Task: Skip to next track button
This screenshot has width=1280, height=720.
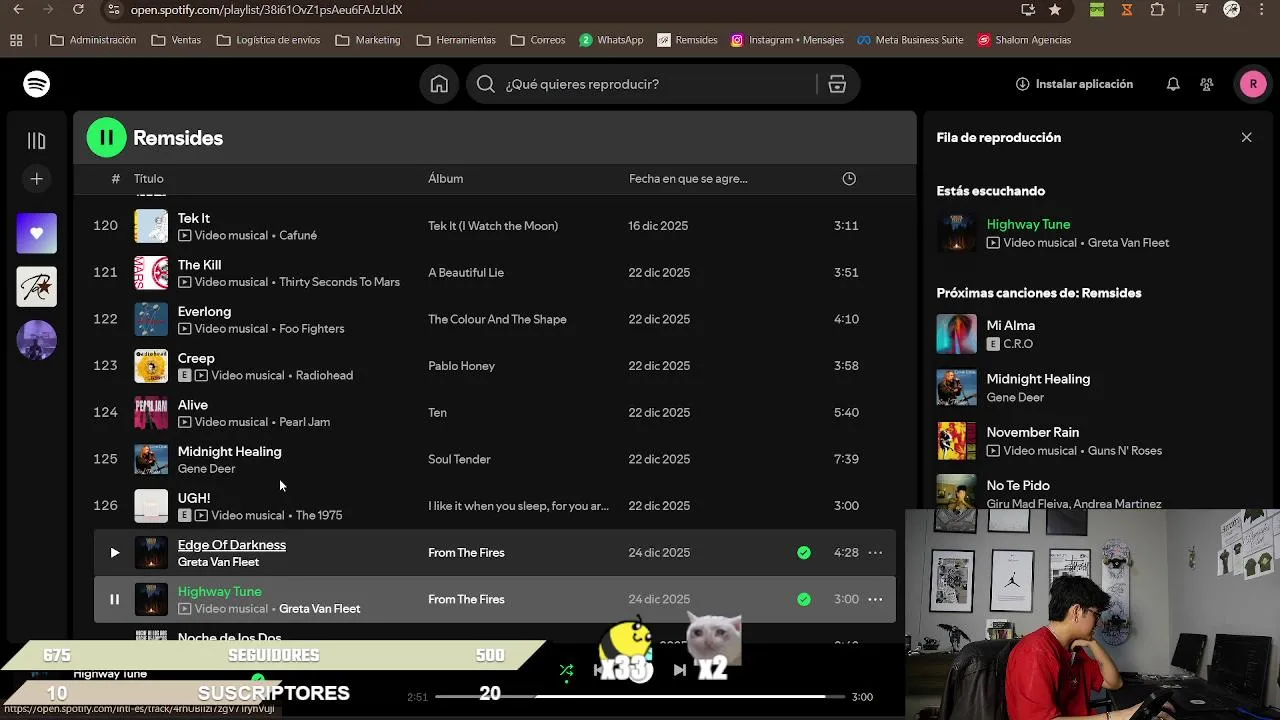Action: tap(679, 670)
